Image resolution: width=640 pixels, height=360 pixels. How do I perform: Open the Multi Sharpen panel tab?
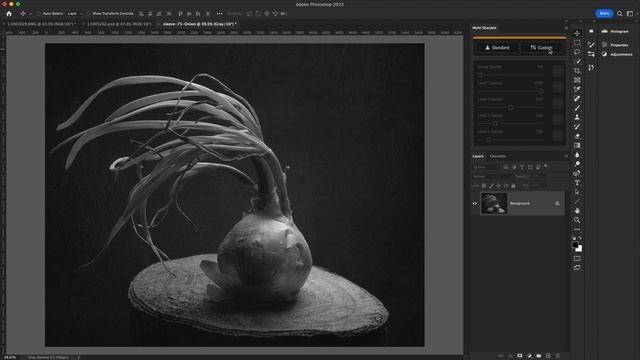[x=484, y=28]
